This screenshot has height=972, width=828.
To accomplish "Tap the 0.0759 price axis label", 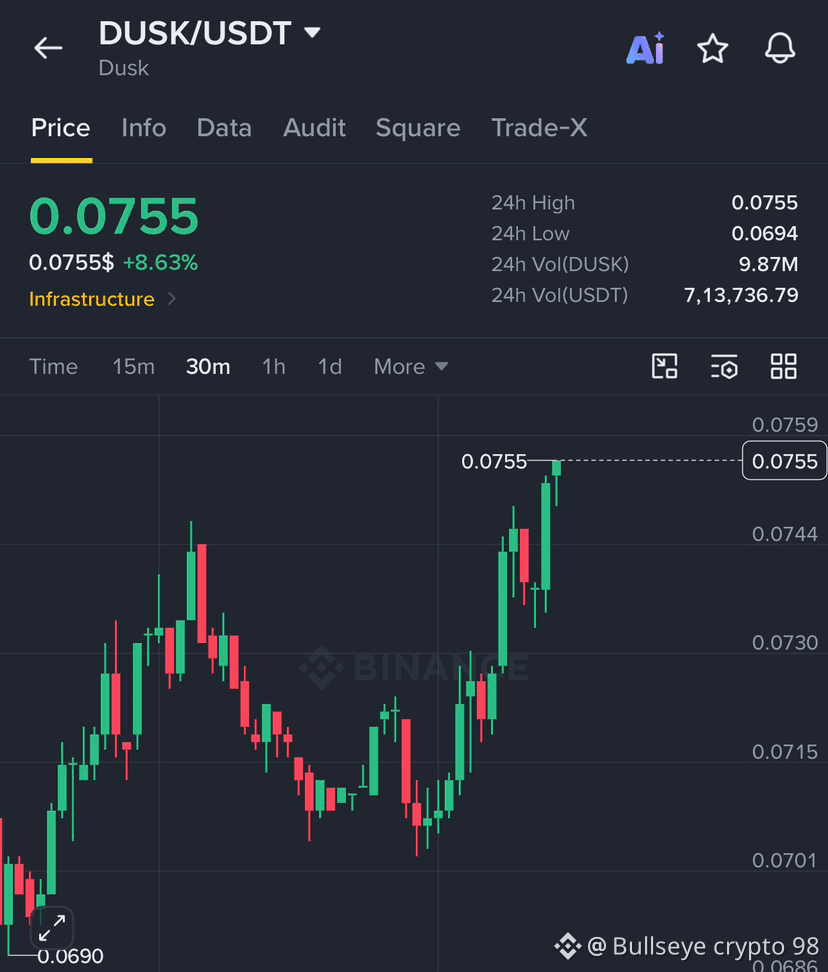I will point(785,425).
